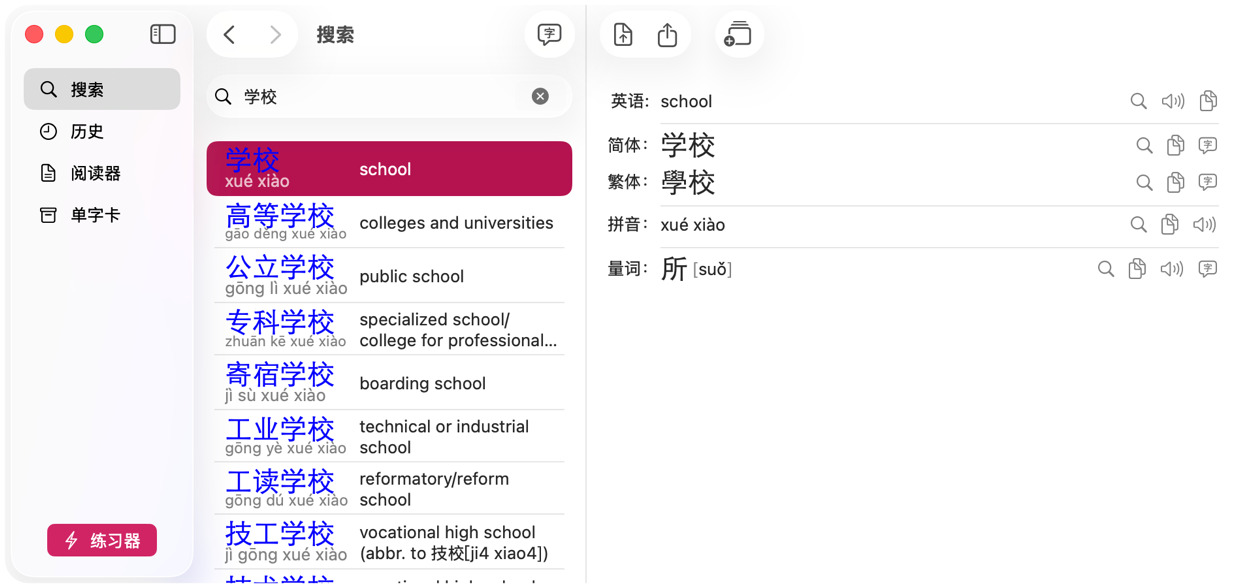Click the yellow minimize window button
Screen dimensions: 1240x588
64,34
